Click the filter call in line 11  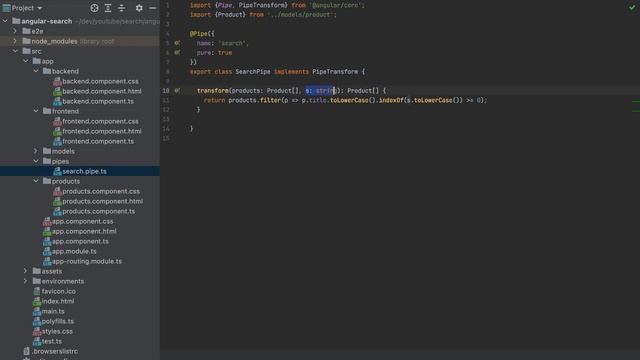coord(271,100)
